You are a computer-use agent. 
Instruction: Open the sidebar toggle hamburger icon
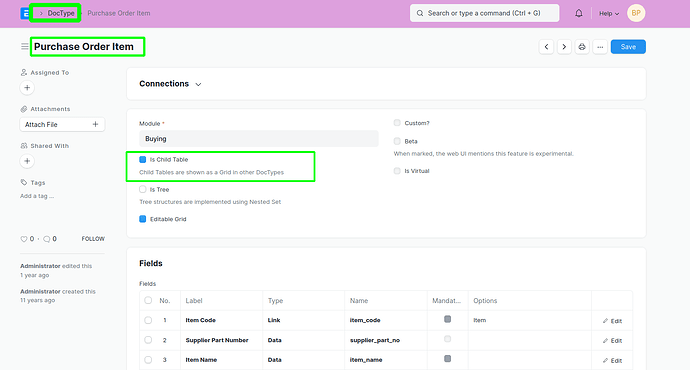[25, 46]
